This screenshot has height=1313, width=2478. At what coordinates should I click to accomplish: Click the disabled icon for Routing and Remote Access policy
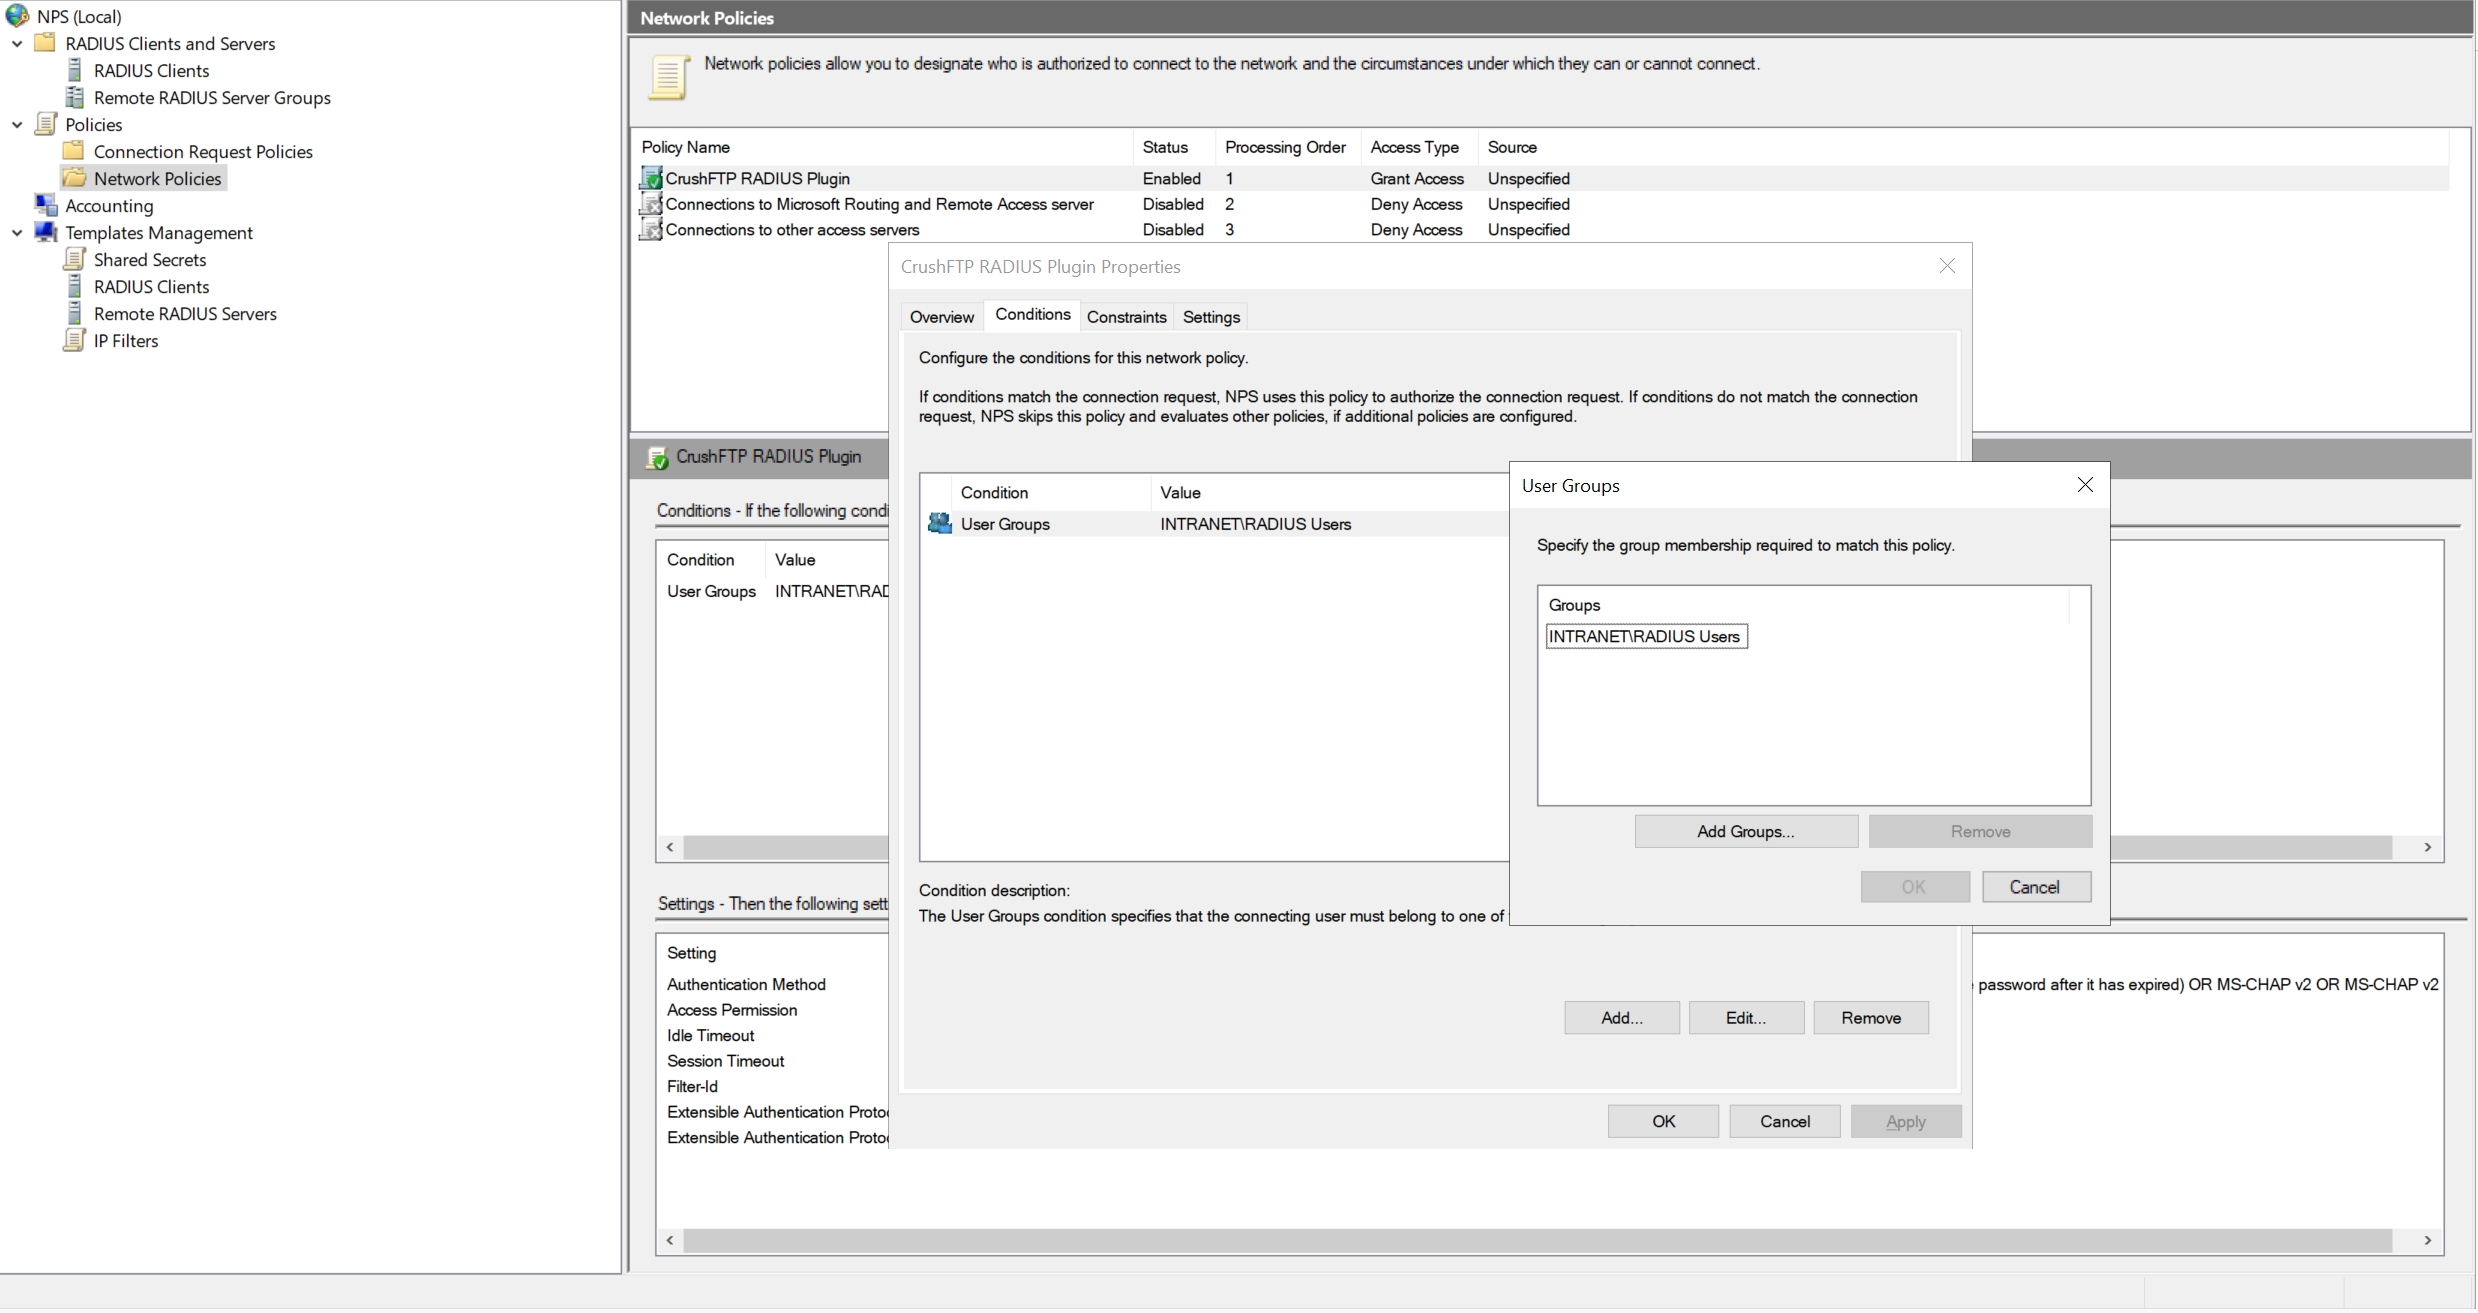[652, 204]
